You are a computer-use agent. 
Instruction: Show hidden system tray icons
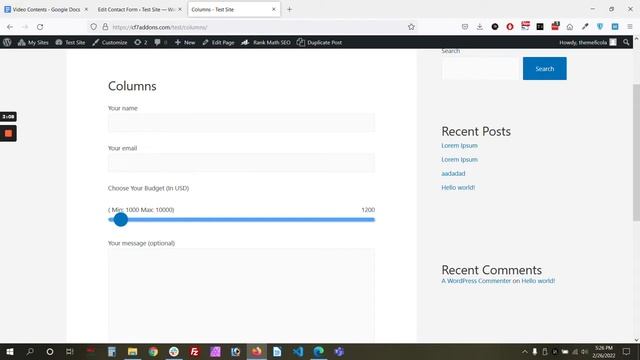524,351
